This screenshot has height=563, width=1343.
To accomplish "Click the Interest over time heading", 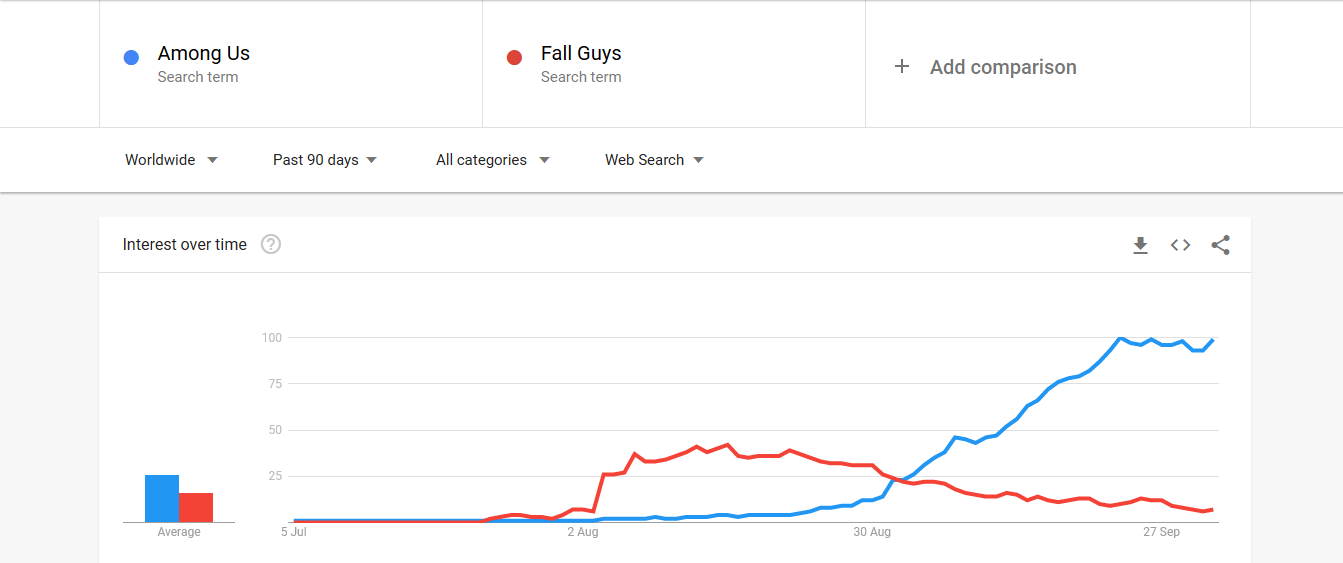I will click(x=184, y=244).
